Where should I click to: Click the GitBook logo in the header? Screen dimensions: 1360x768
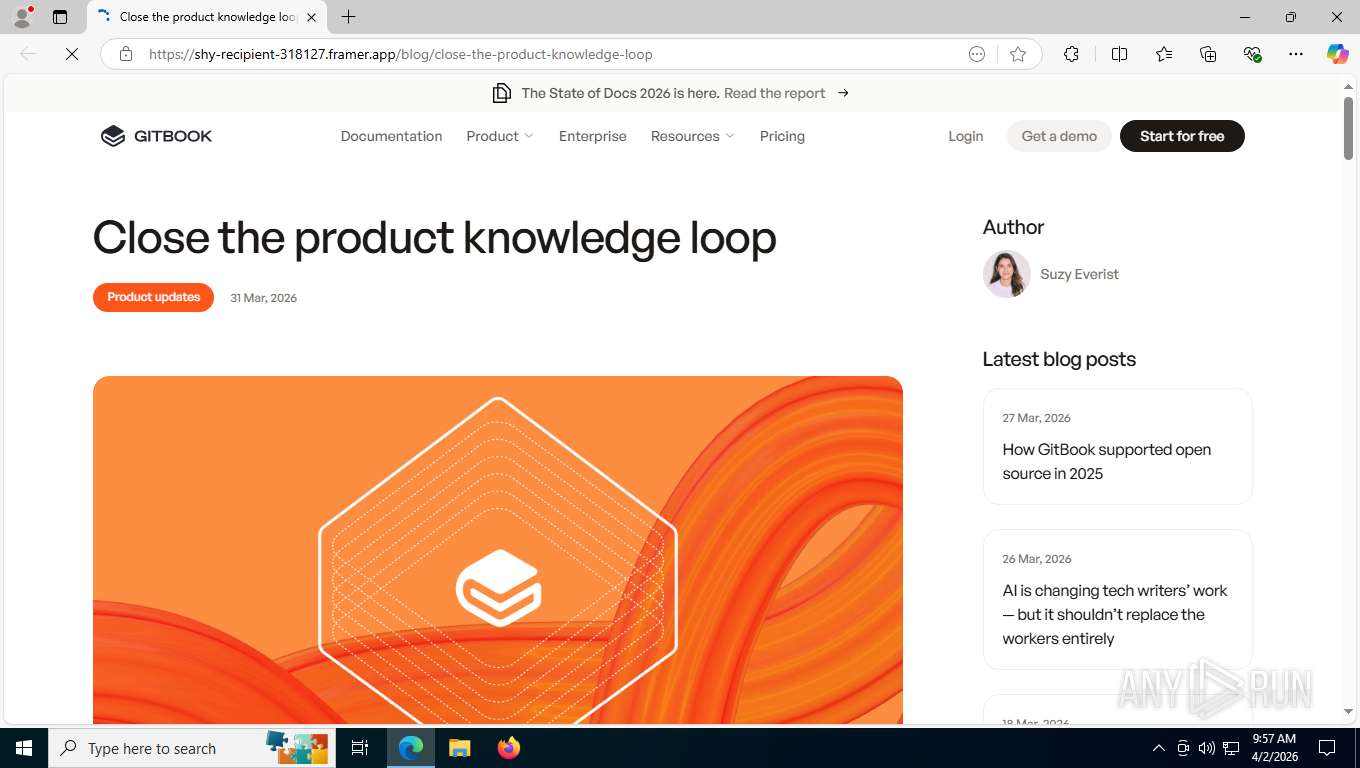coord(156,136)
